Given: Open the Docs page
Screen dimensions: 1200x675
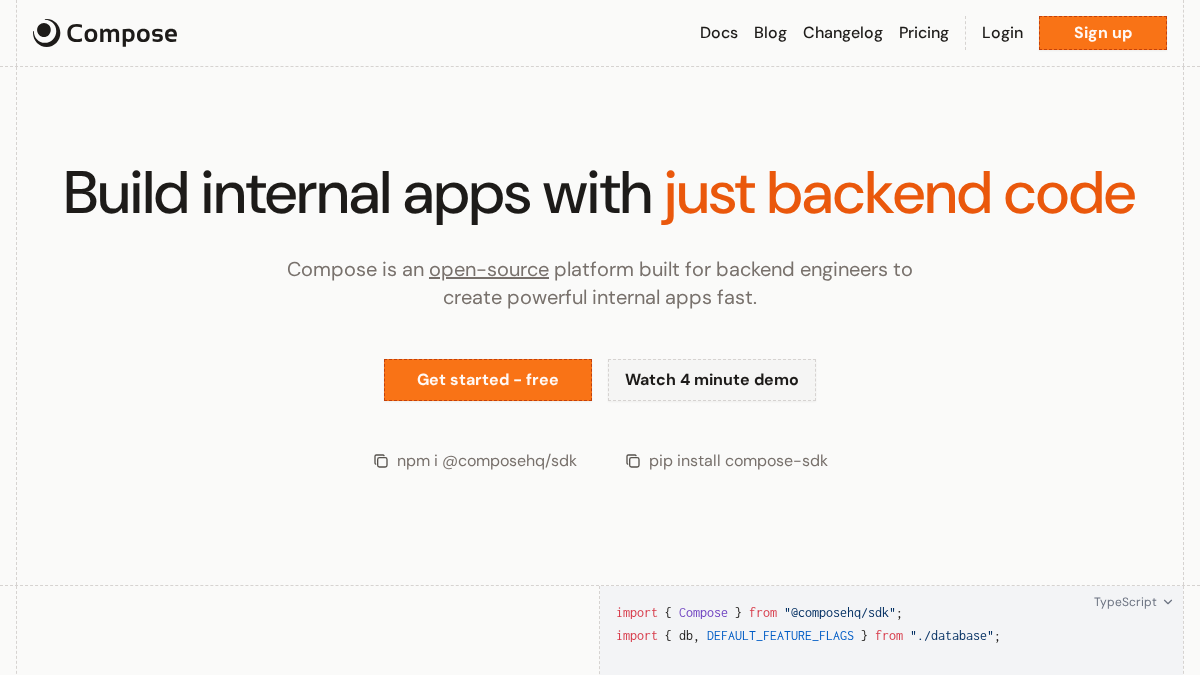Looking at the screenshot, I should click(x=719, y=33).
